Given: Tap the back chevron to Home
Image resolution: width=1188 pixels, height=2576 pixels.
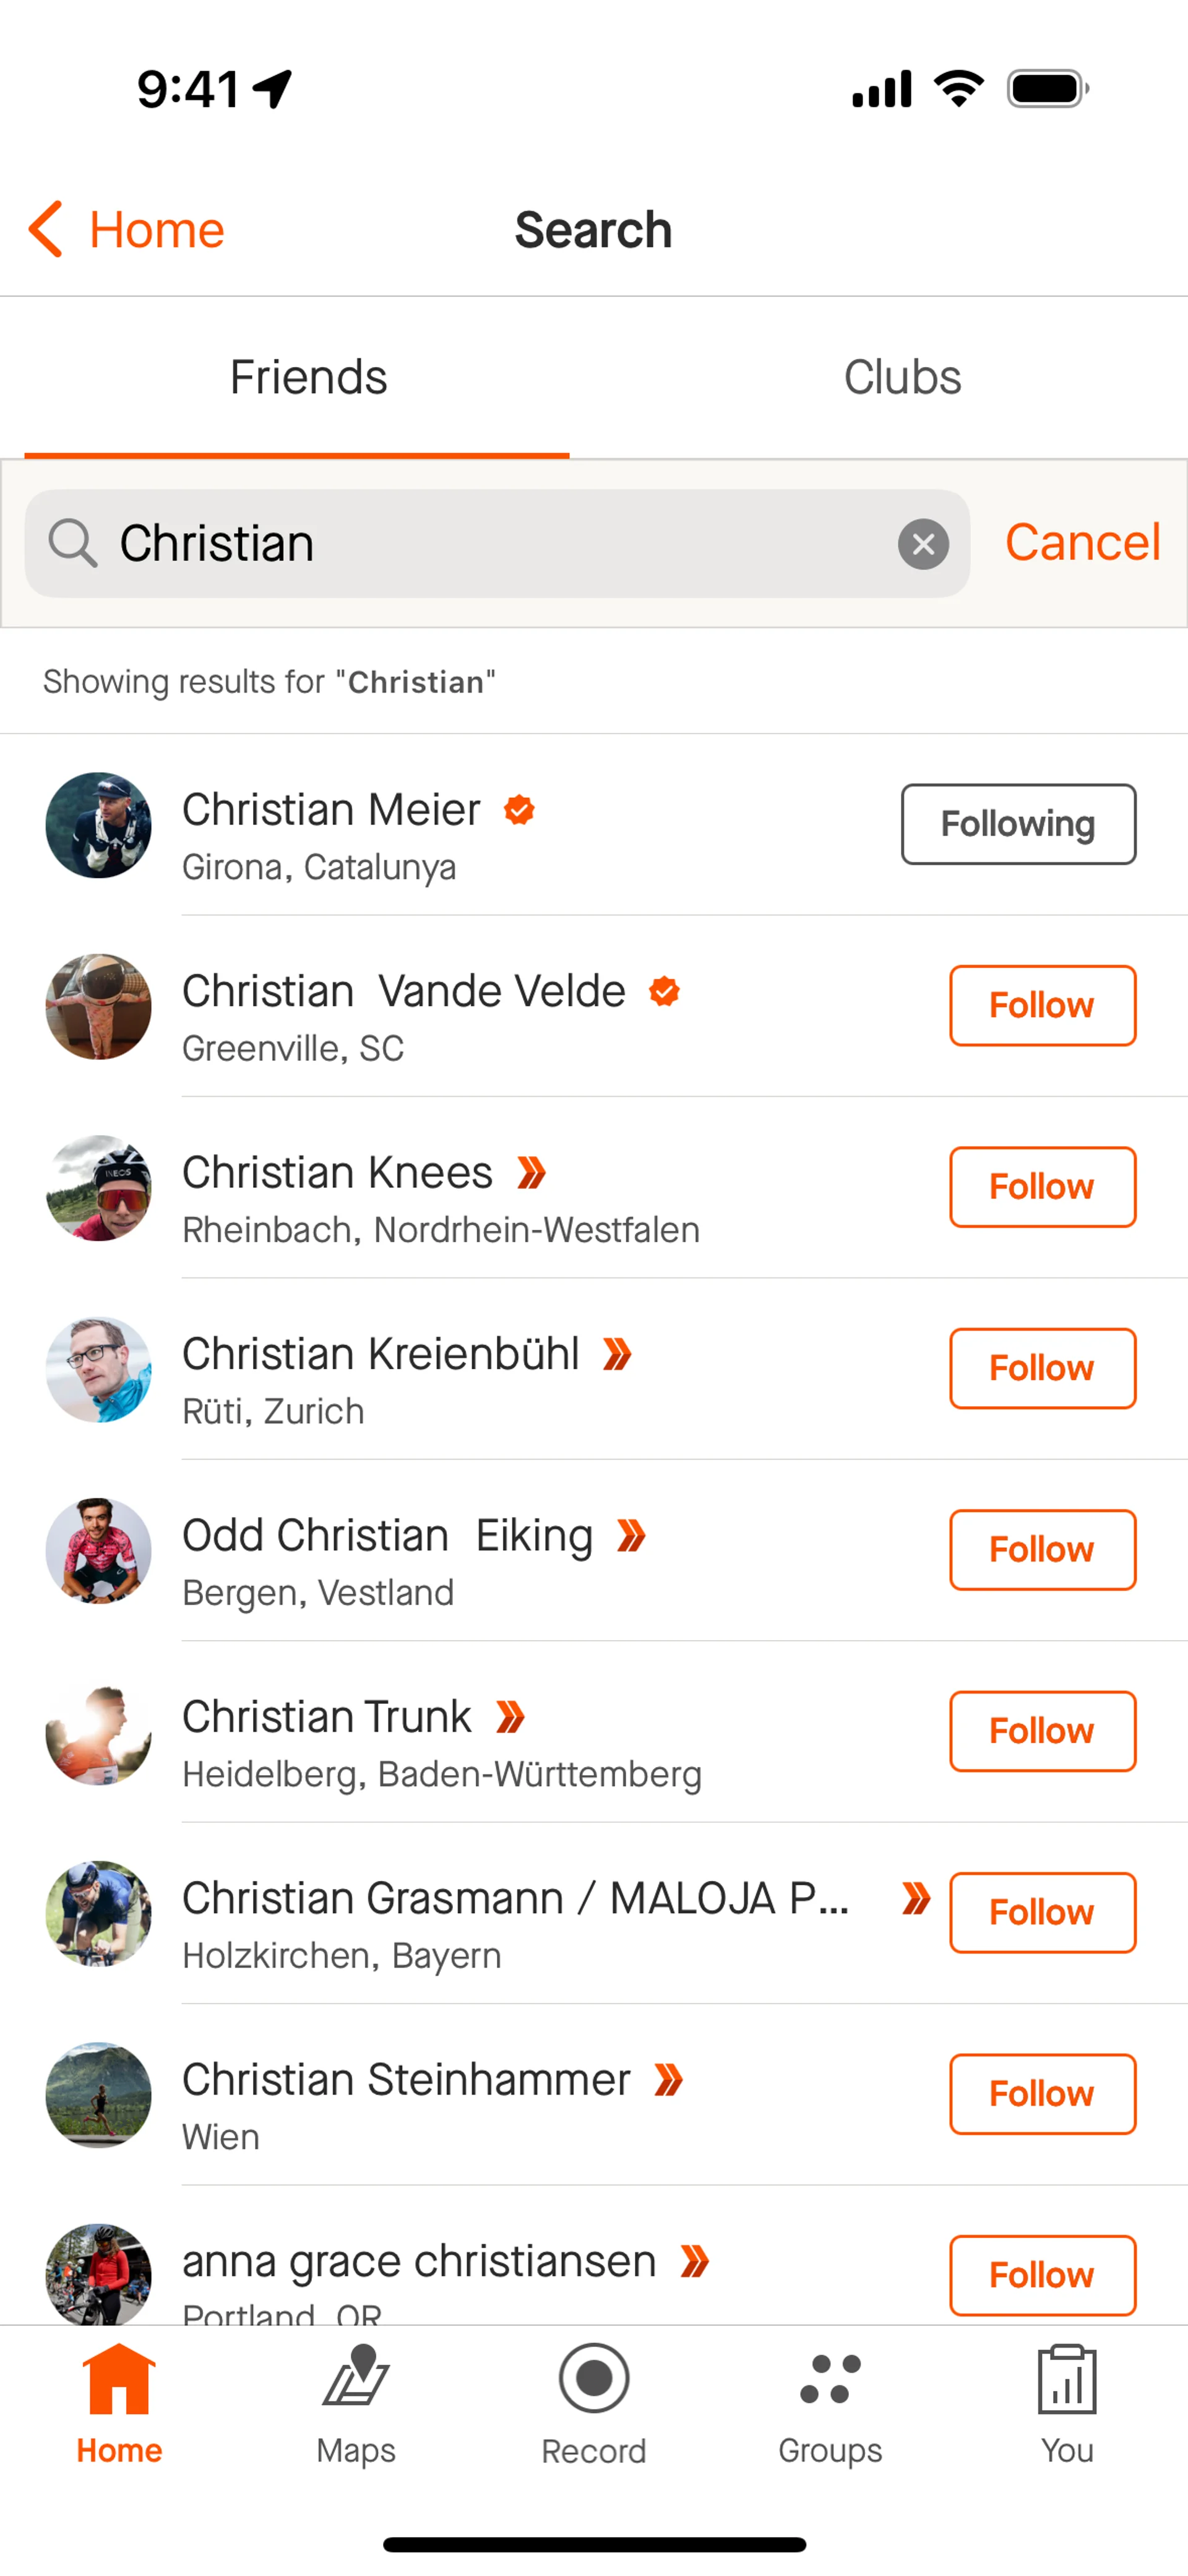Looking at the screenshot, I should coord(46,229).
